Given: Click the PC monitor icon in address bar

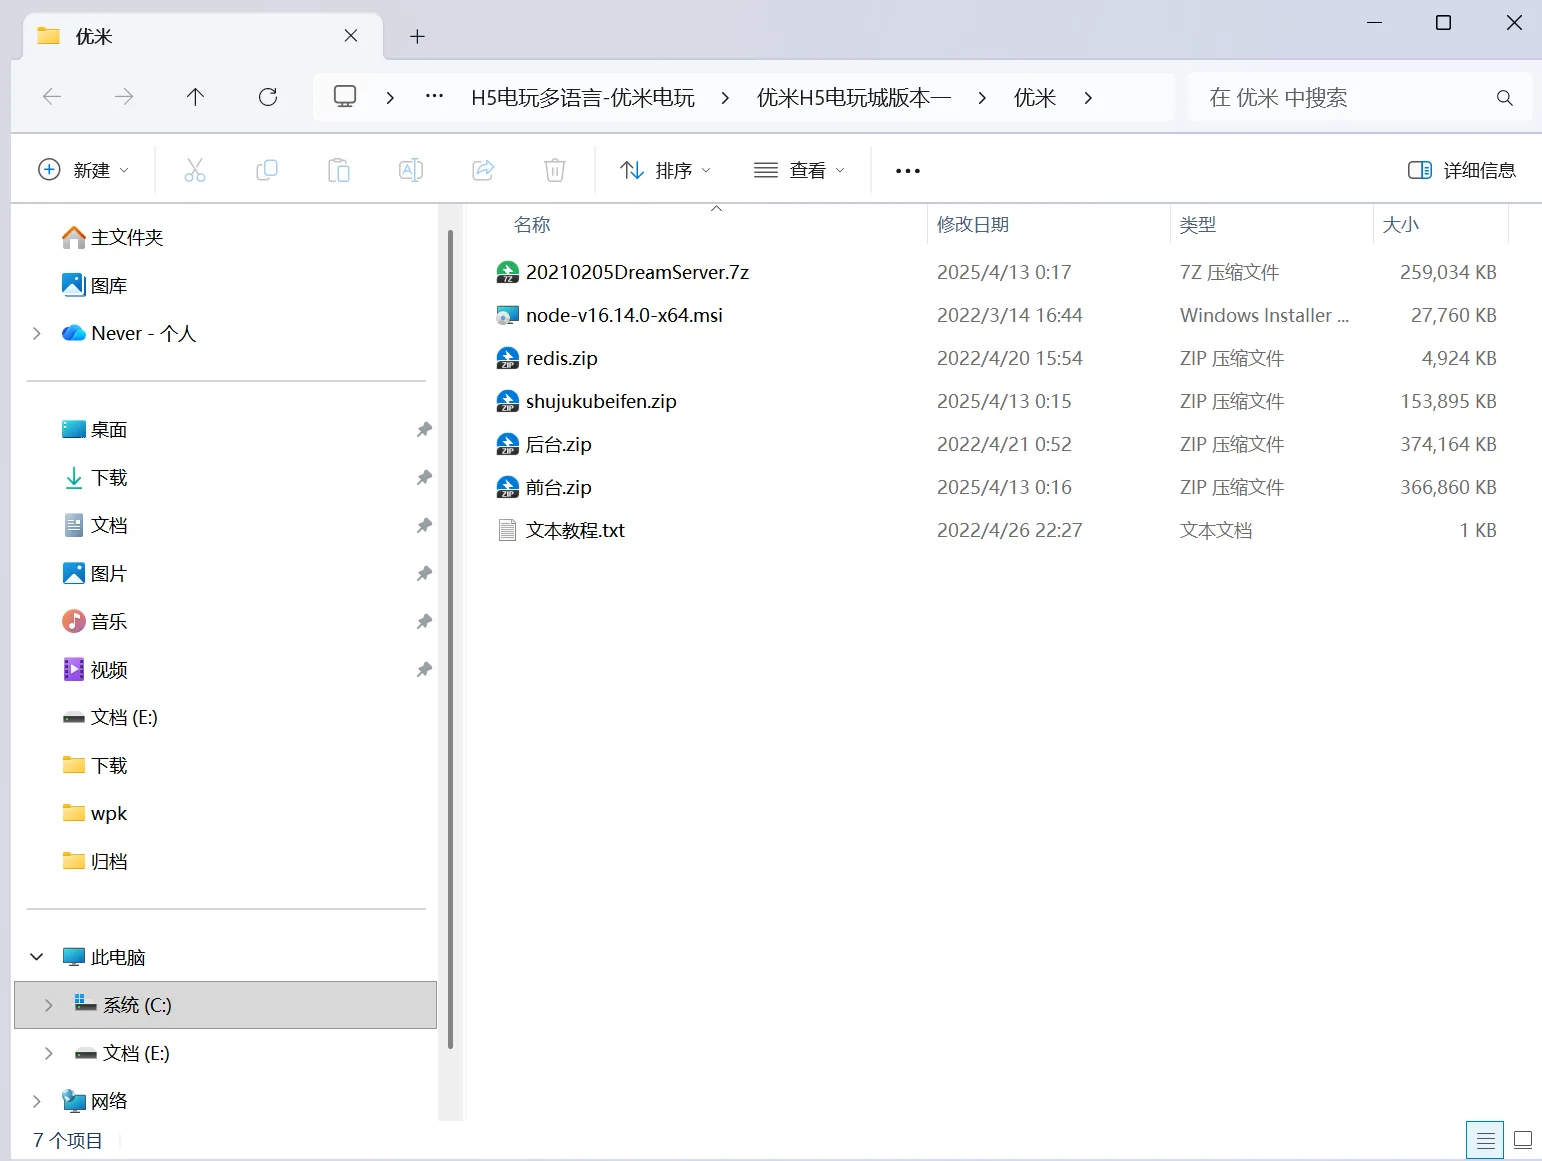Looking at the screenshot, I should click(x=345, y=97).
